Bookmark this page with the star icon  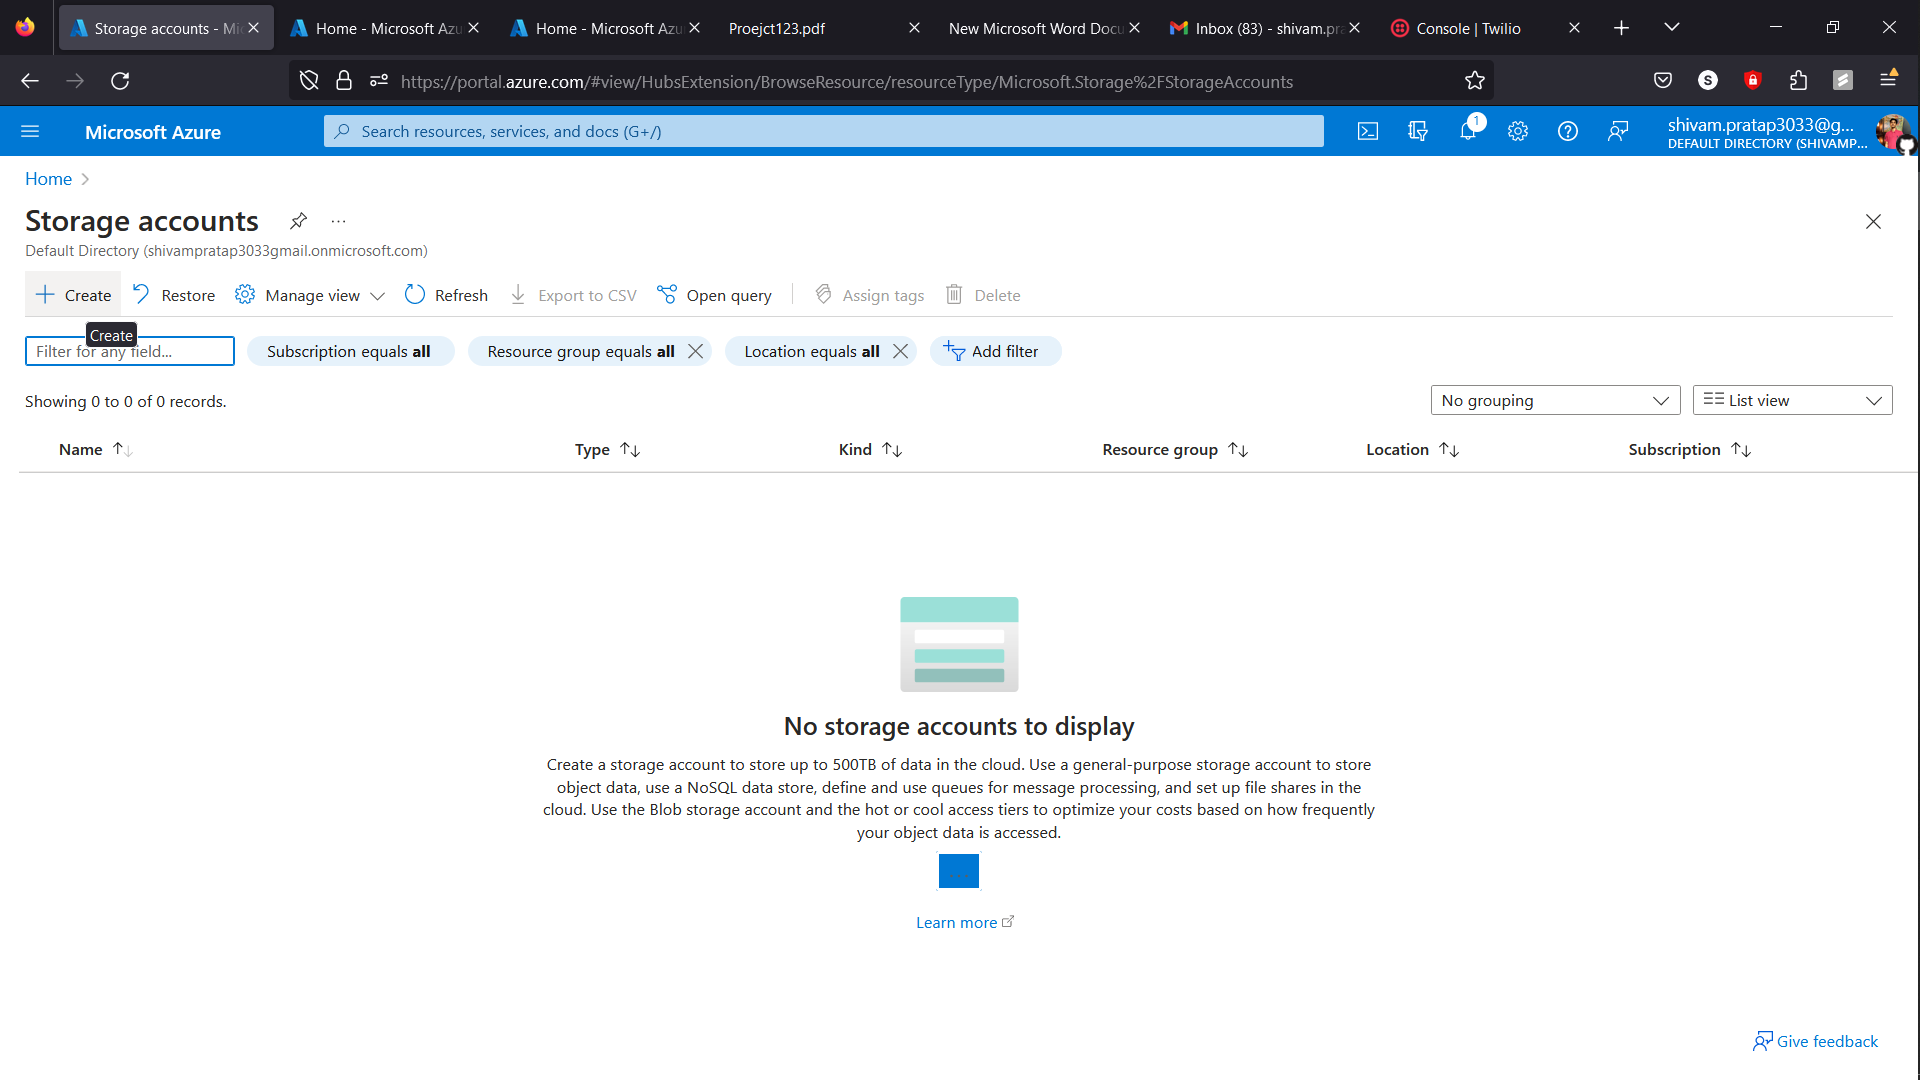click(x=1475, y=81)
